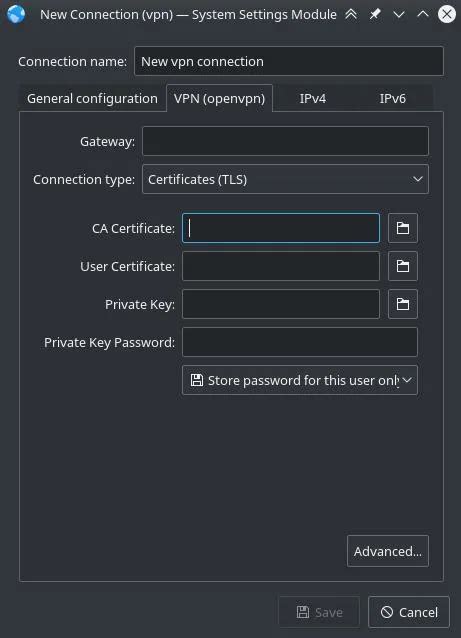461x638 pixels.
Task: Click the Save button
Action: pos(319,612)
